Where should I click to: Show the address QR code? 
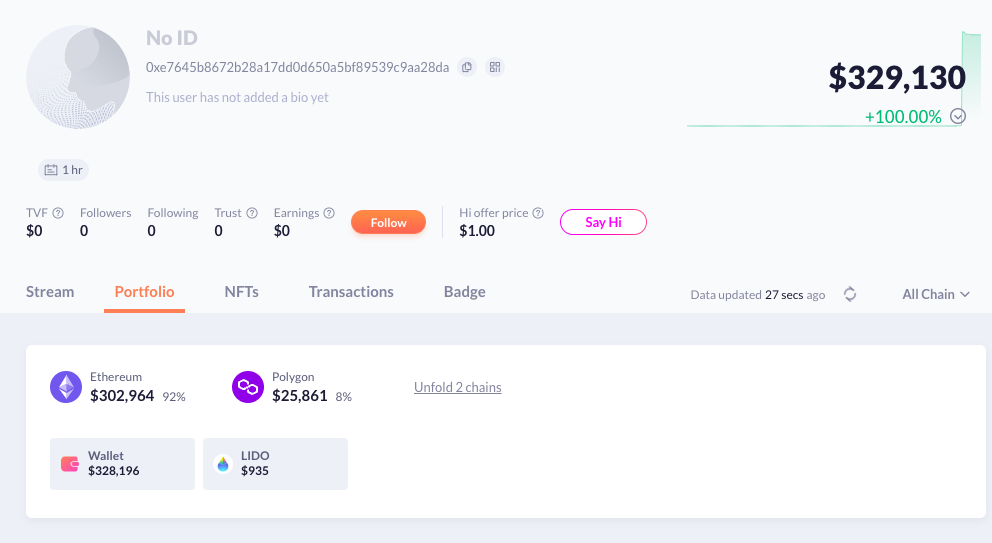point(494,67)
